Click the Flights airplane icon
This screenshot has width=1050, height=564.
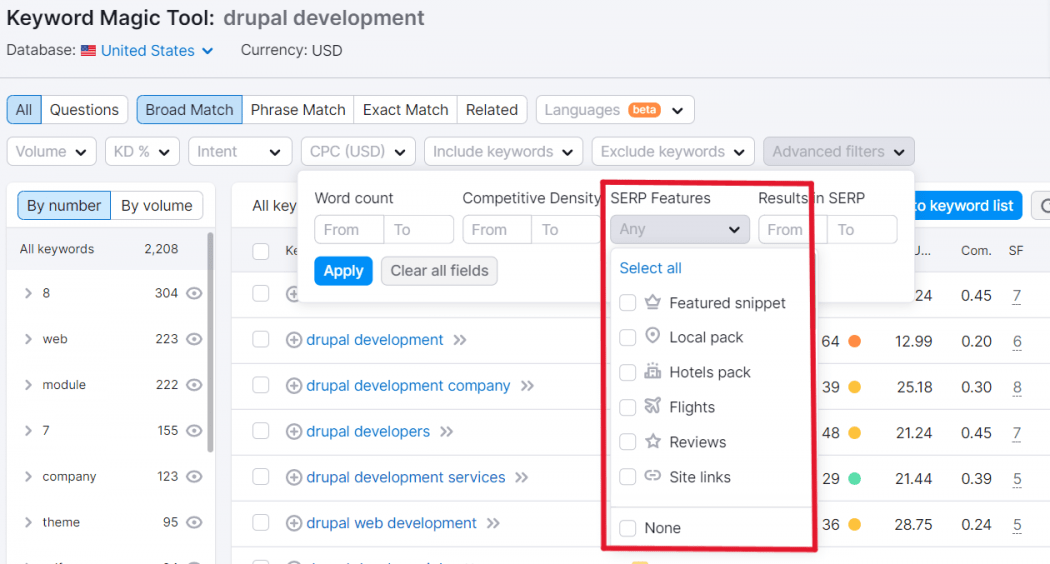652,406
